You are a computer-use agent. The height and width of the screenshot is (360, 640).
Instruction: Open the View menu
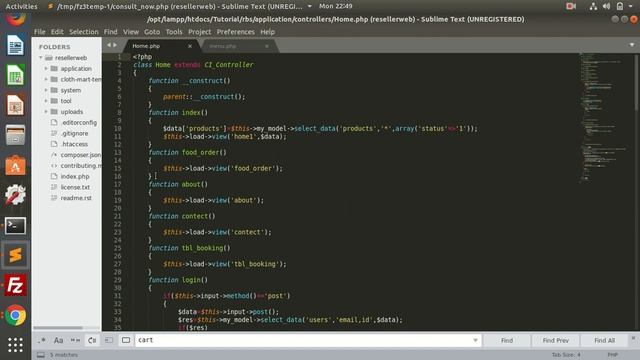point(131,32)
